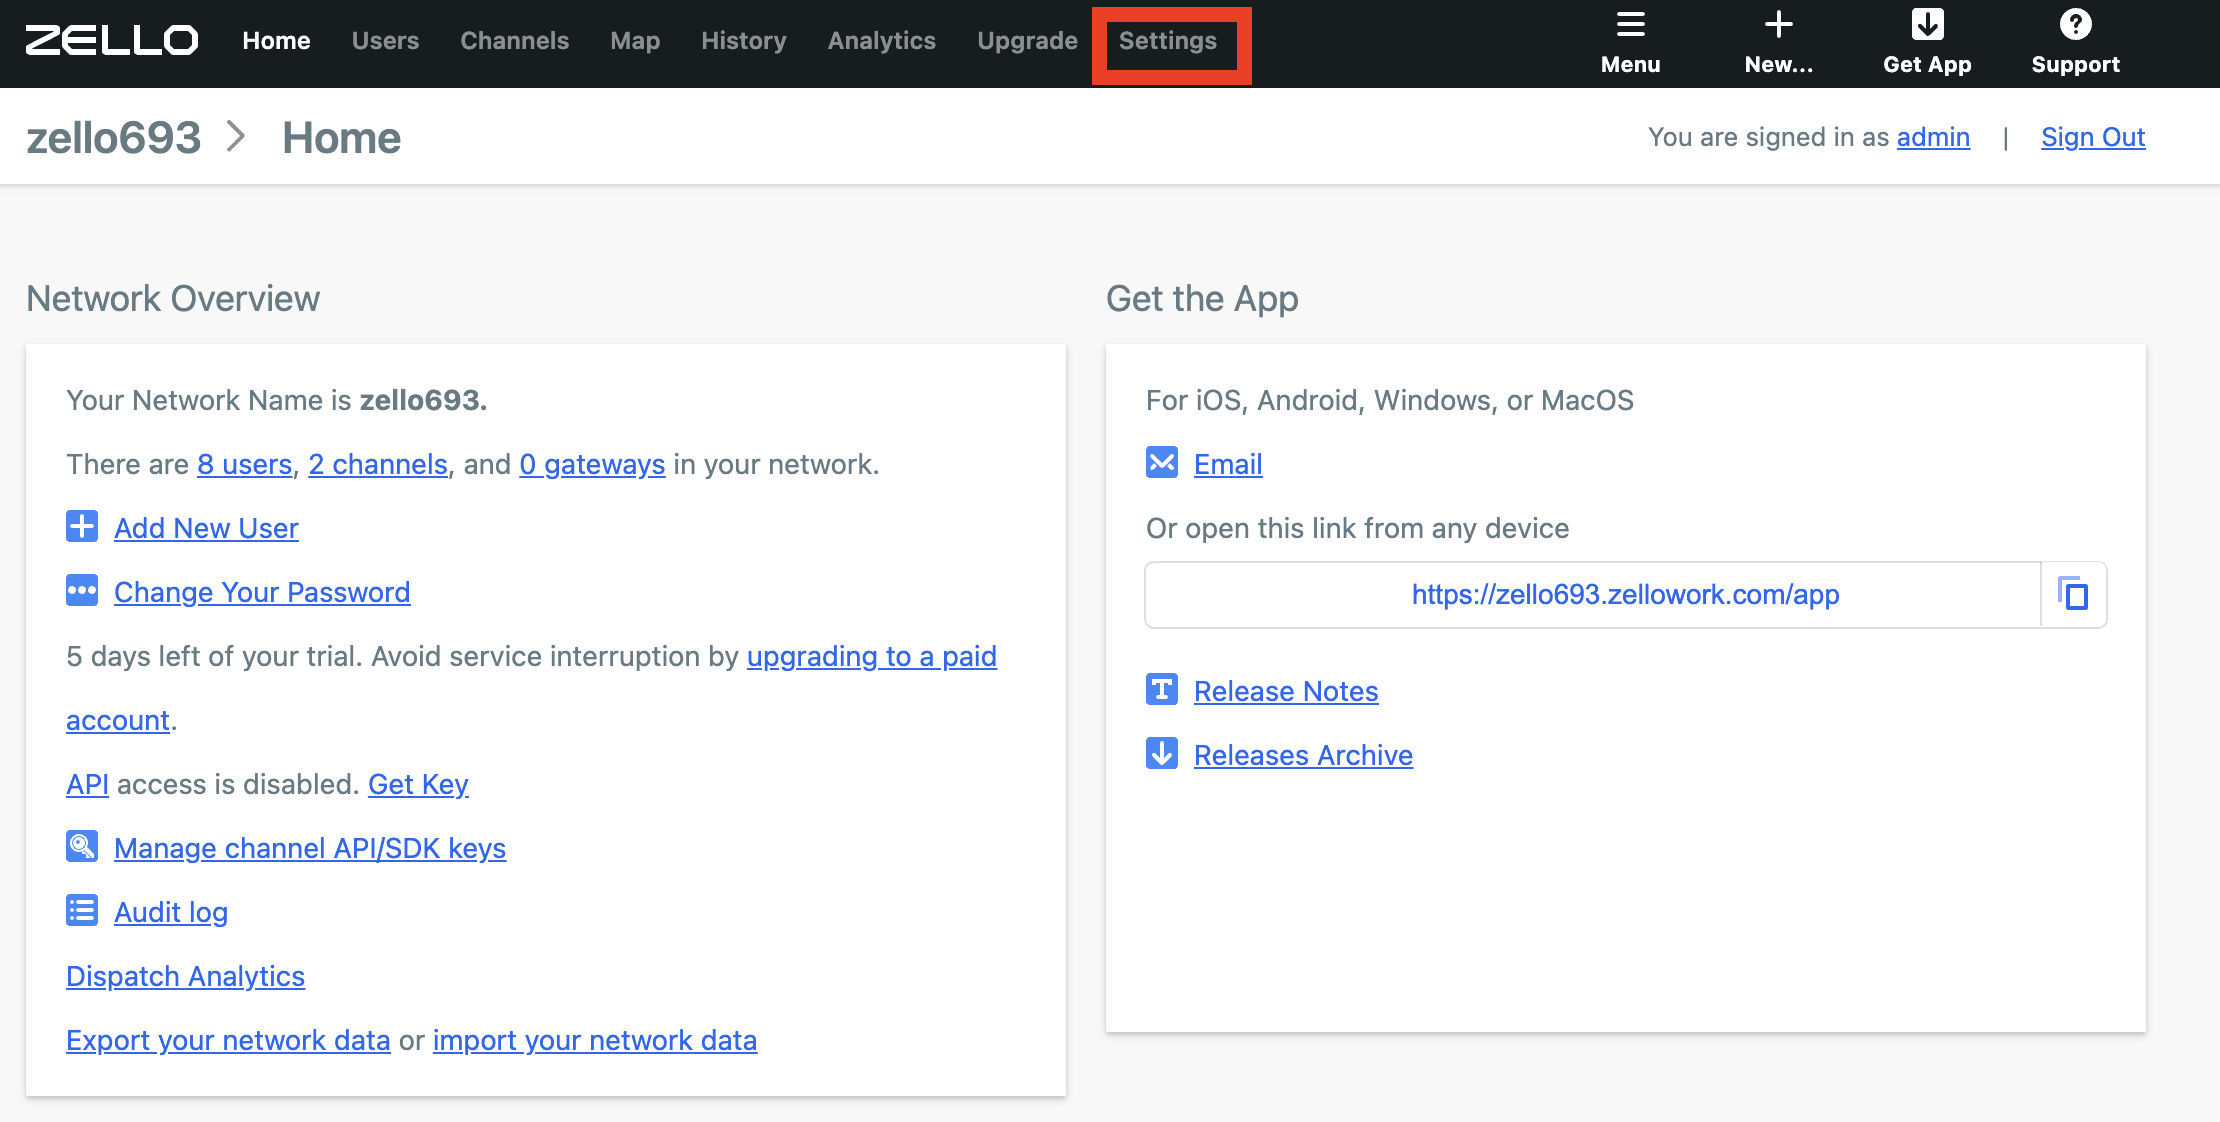Click the Releases Archive download icon
The image size is (2220, 1122).
pyautogui.click(x=1162, y=753)
